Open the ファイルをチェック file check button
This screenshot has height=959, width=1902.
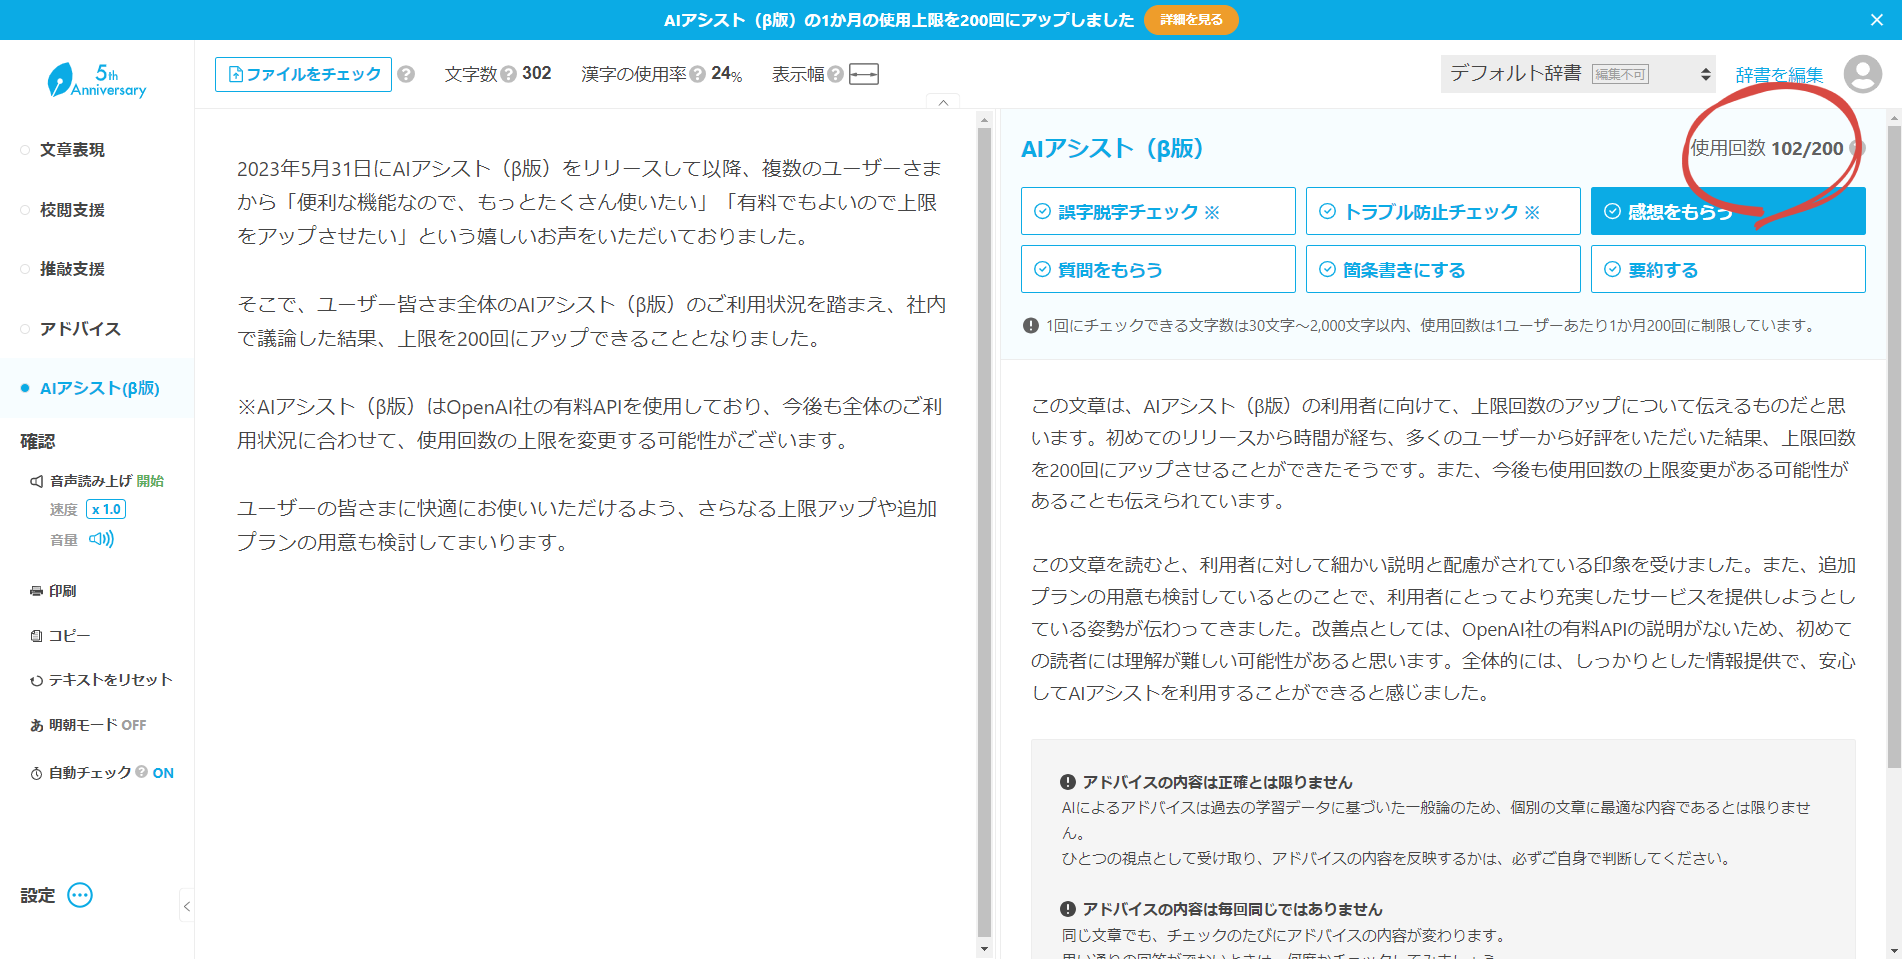pos(303,74)
